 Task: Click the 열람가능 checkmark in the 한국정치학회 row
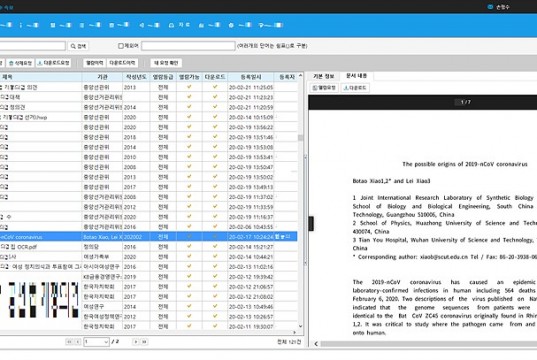tap(189, 326)
